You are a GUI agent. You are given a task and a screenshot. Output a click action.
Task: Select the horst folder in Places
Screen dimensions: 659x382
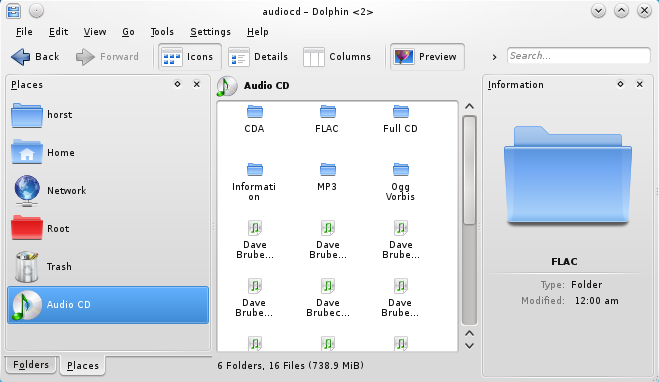[x=108, y=115]
